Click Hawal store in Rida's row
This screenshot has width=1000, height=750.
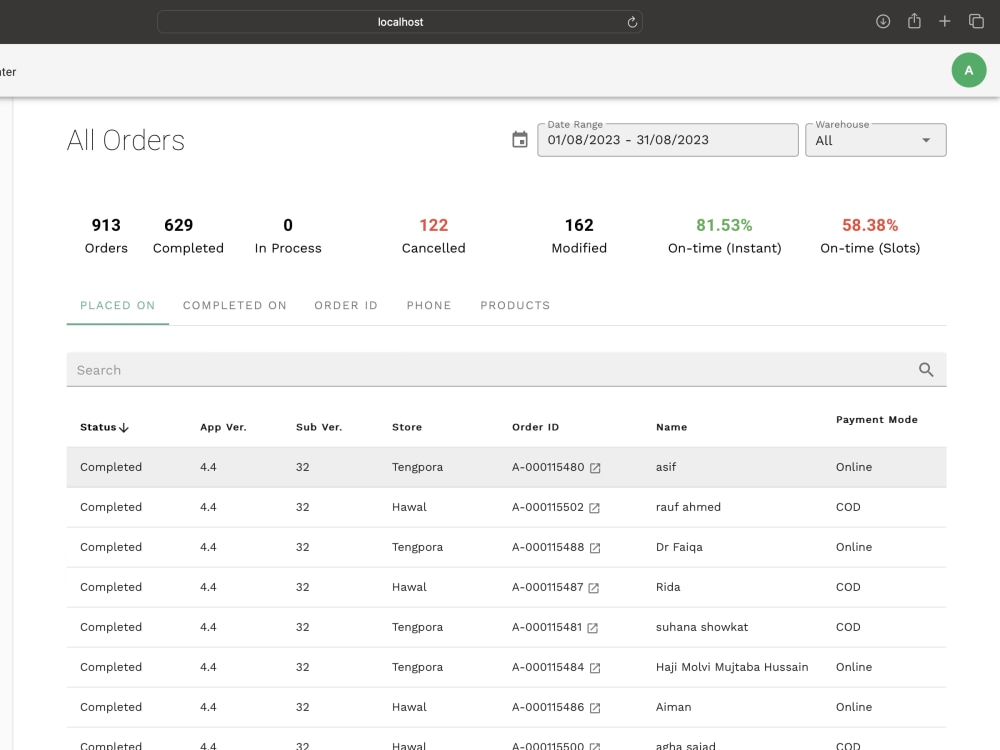click(409, 587)
